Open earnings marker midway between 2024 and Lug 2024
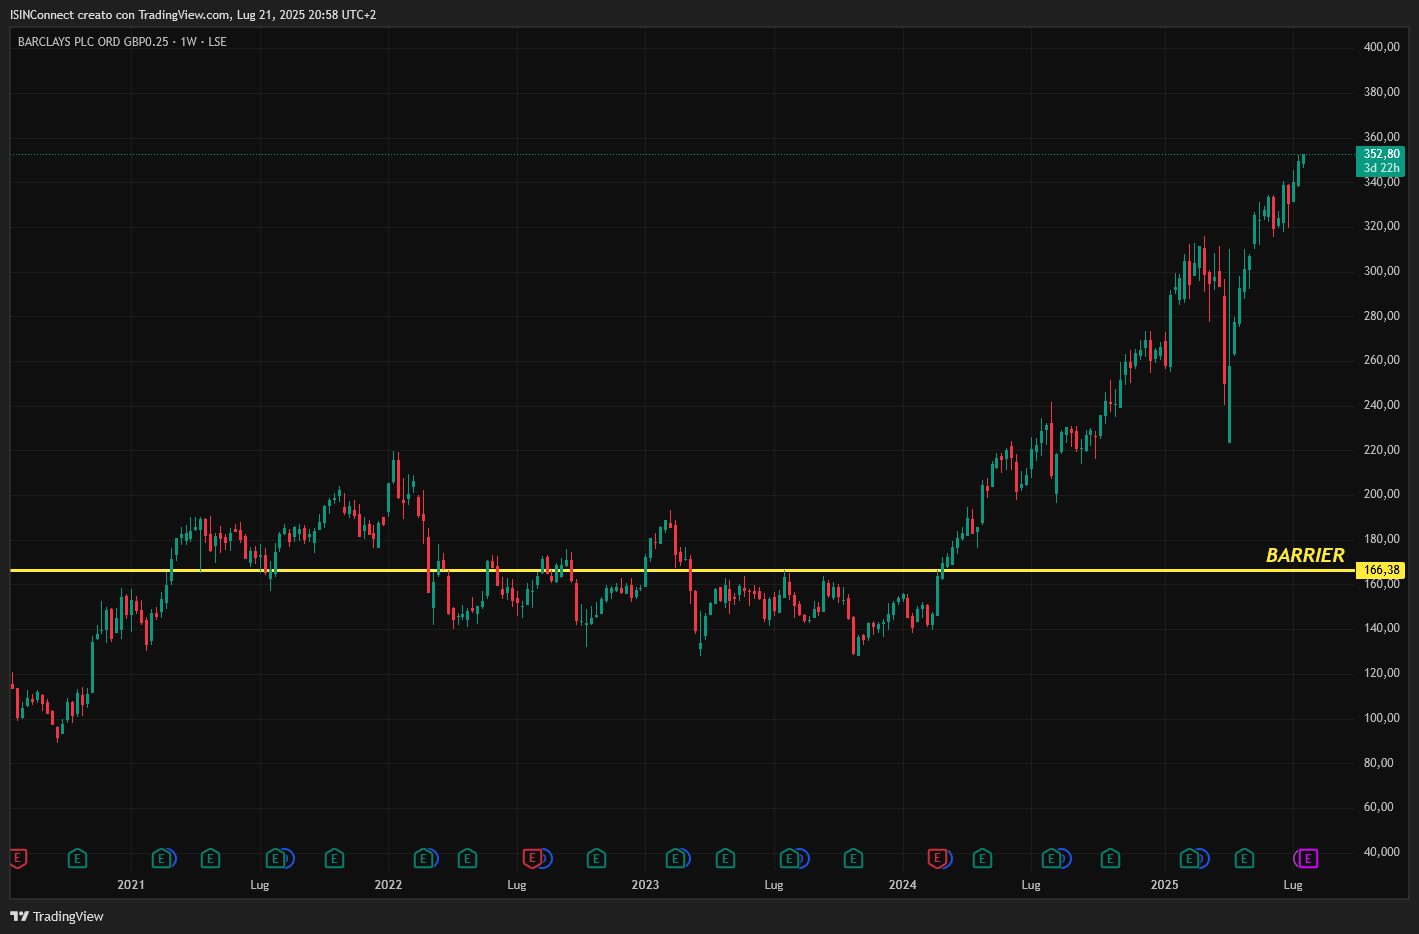The height and width of the screenshot is (934, 1419). (x=982, y=858)
